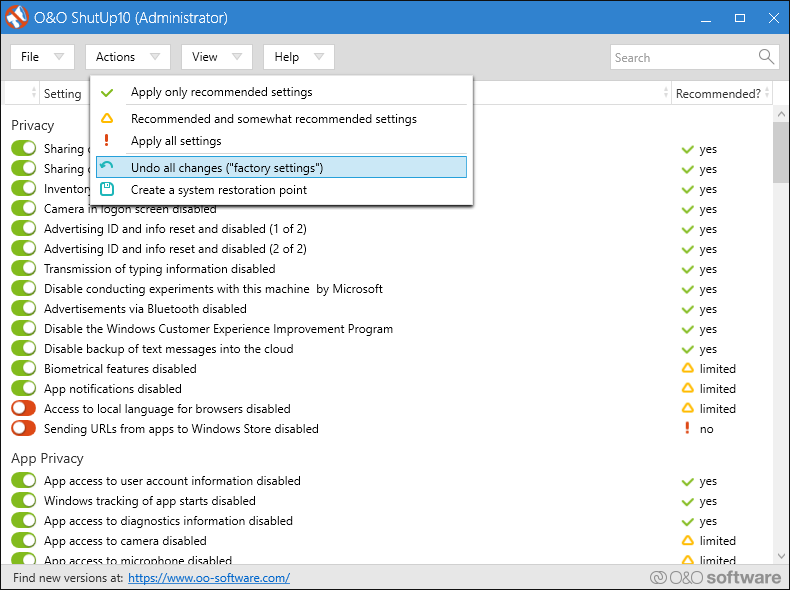
Task: Click the scrollbar up arrow
Action: click(x=781, y=114)
